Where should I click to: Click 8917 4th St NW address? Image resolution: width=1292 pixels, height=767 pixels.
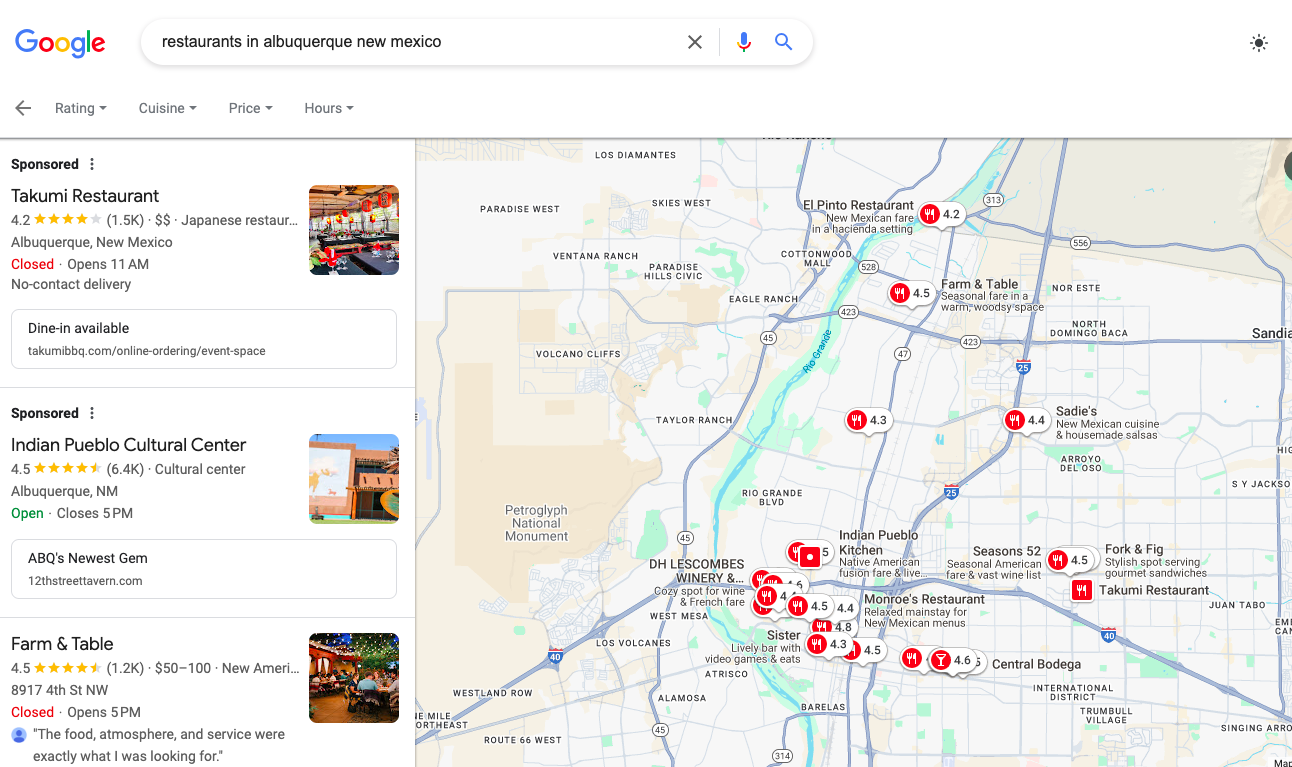point(60,690)
